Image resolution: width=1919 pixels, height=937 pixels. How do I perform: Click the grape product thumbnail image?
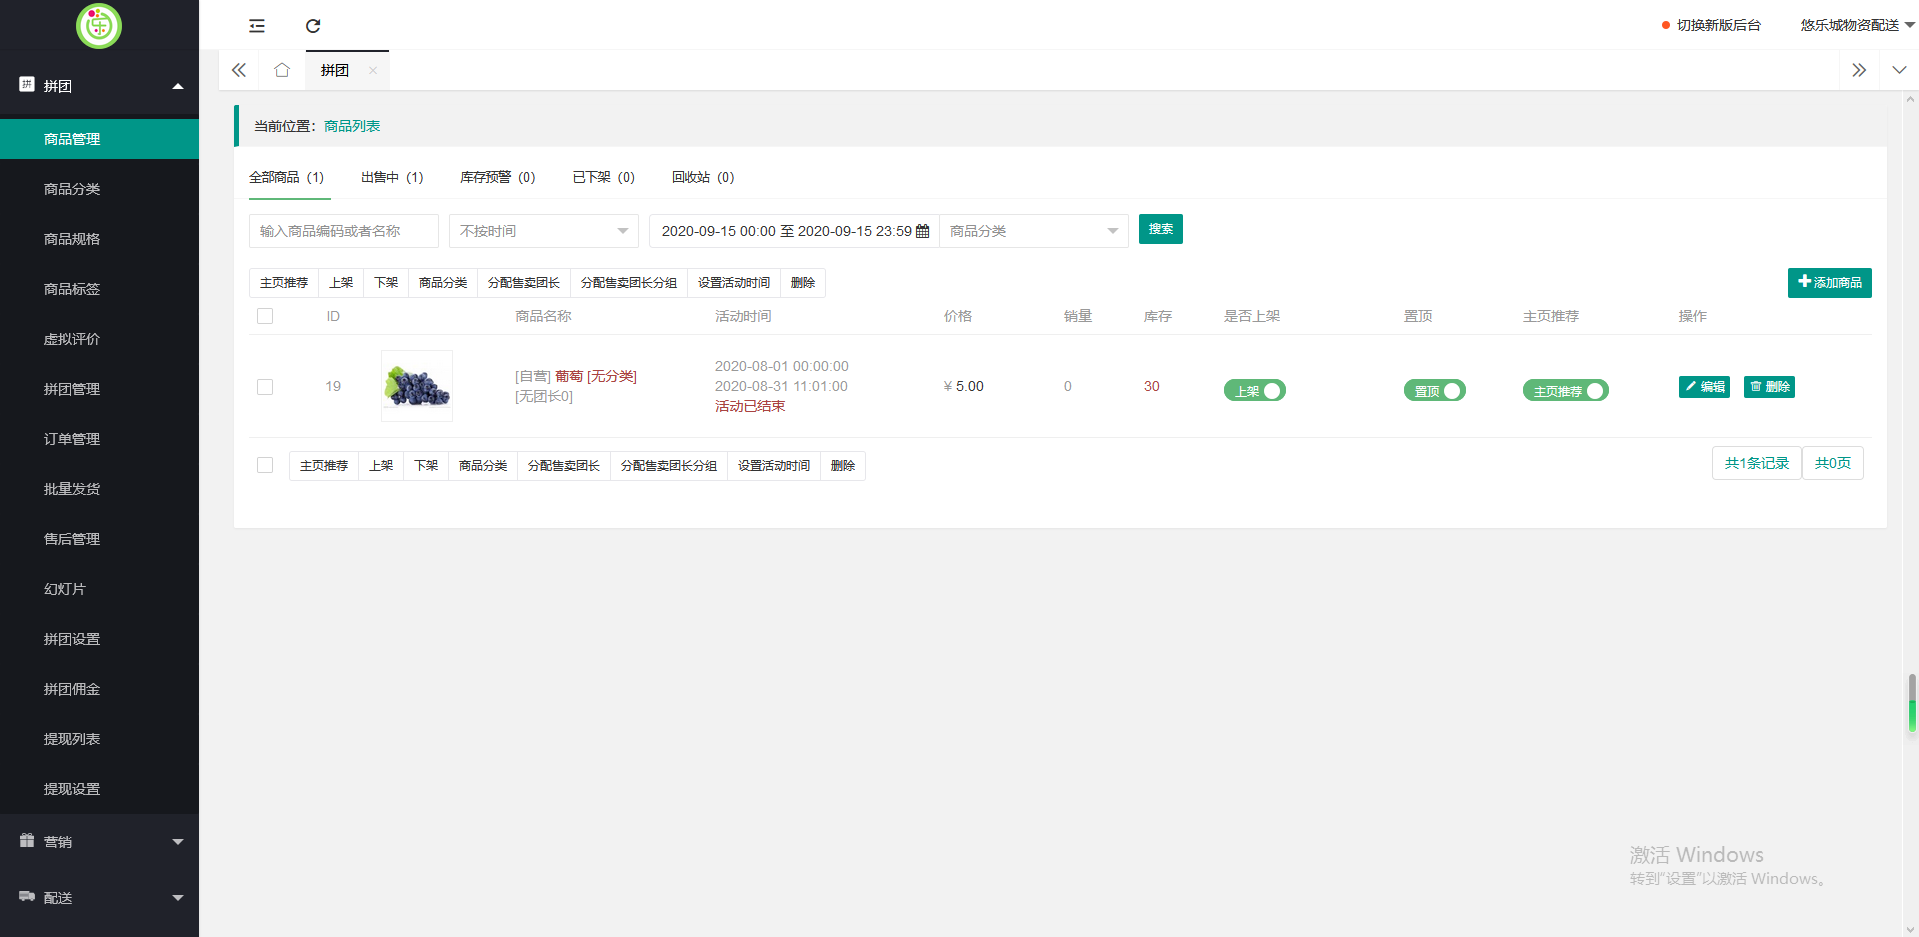tap(416, 385)
